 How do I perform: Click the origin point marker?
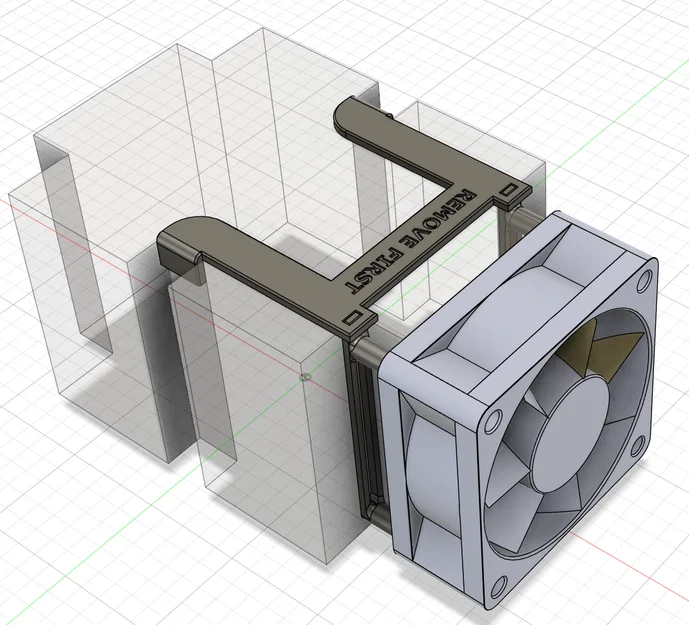tap(305, 377)
